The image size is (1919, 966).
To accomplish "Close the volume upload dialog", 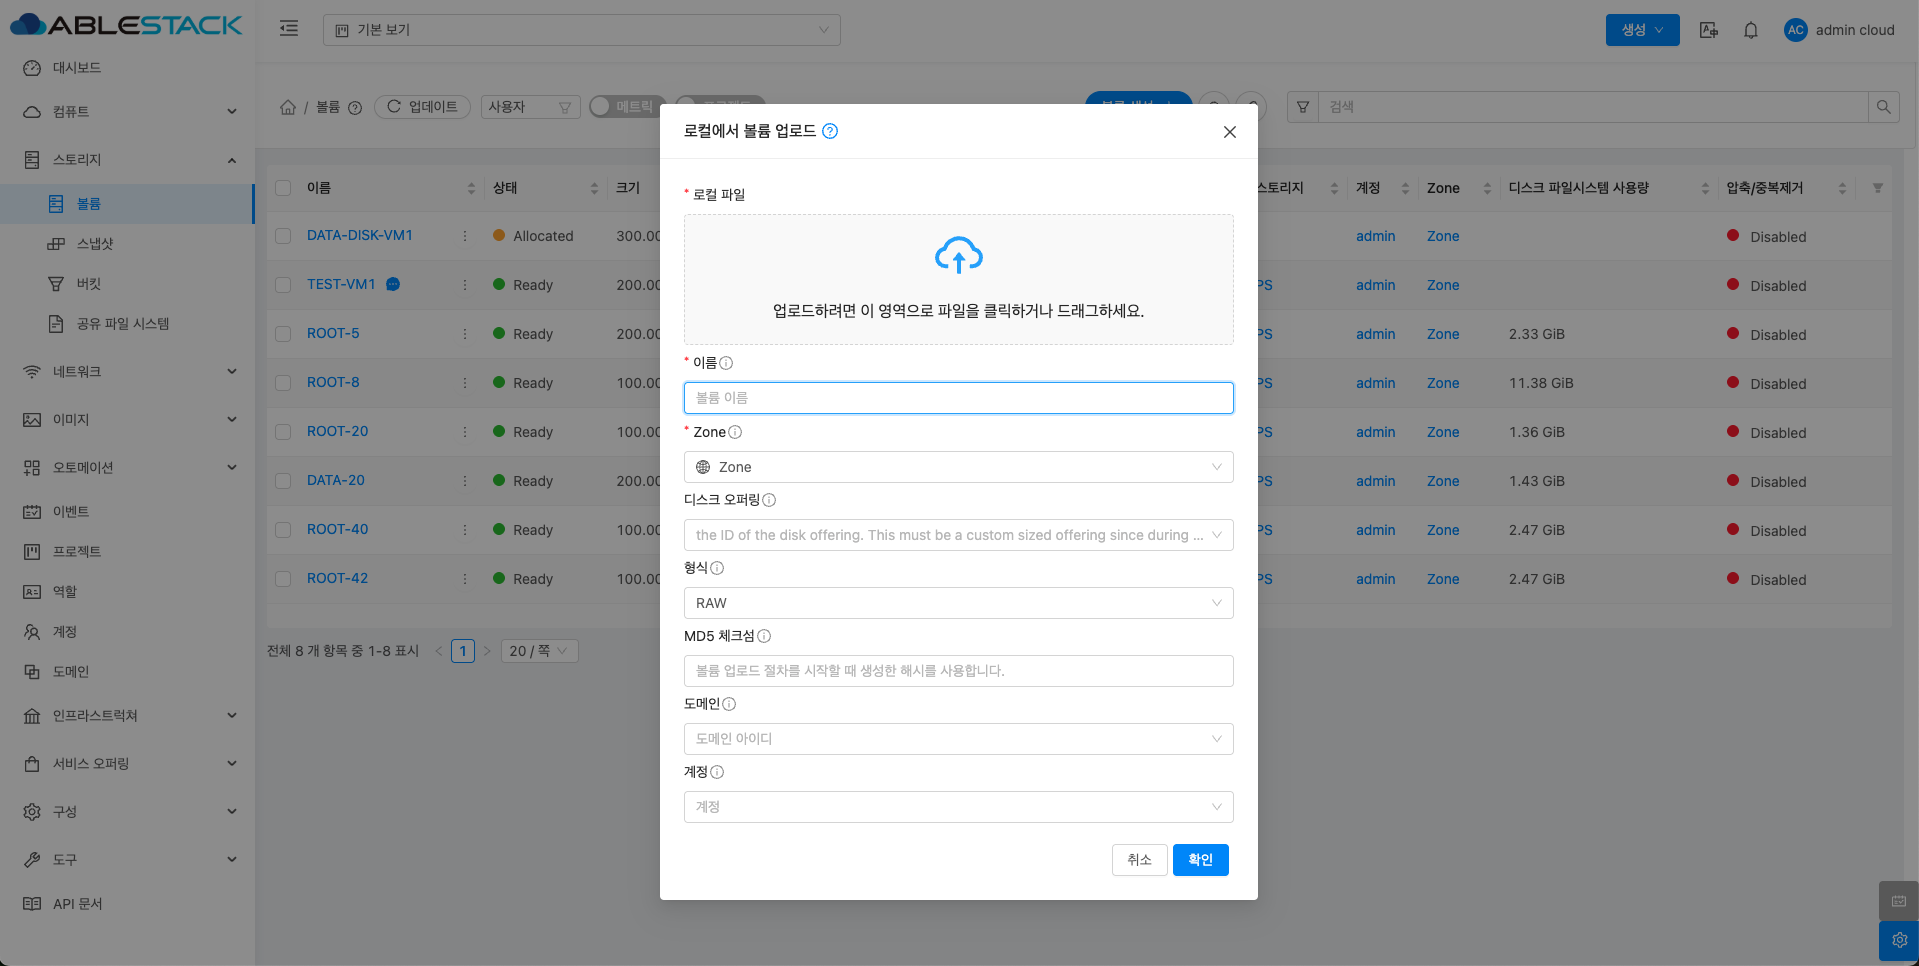I will [x=1230, y=132].
